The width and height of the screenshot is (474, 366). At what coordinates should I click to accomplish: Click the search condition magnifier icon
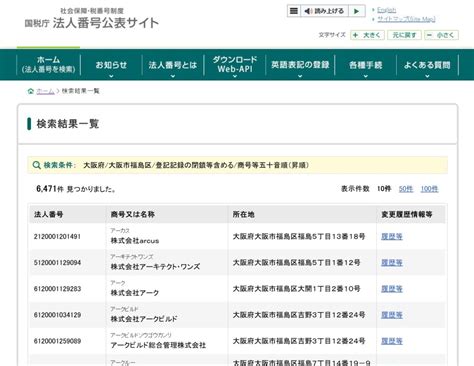pos(36,165)
